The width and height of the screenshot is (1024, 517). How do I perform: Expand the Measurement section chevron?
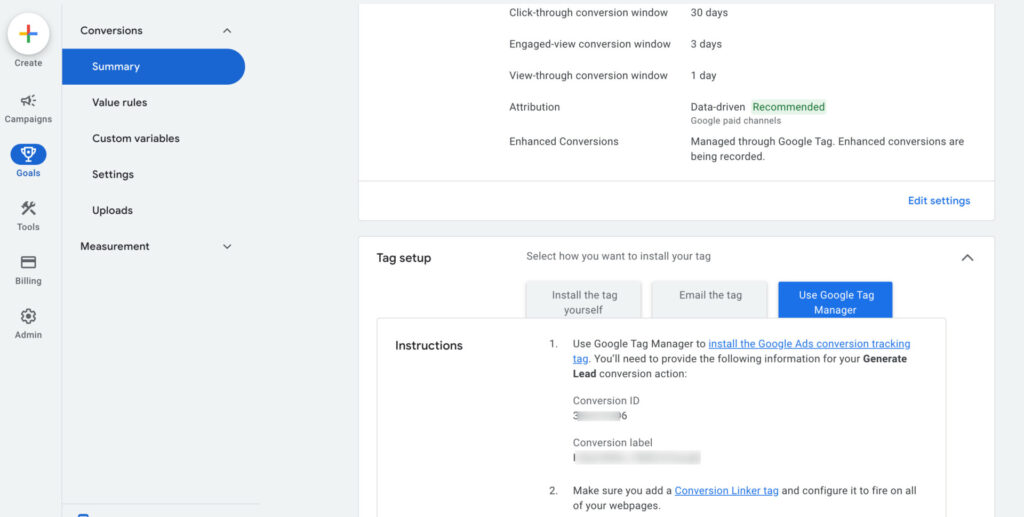227,246
